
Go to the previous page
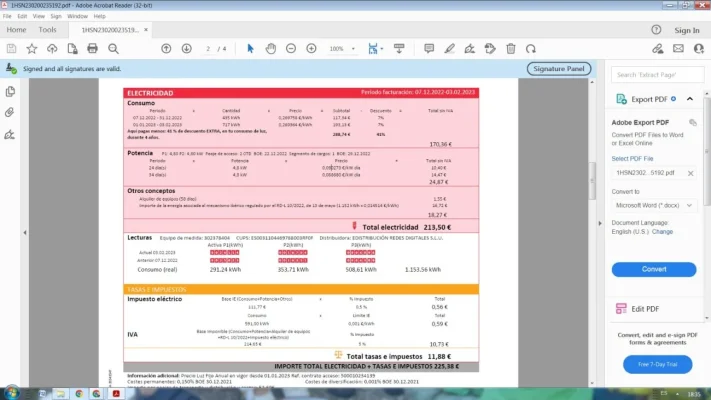pyautogui.click(x=166, y=49)
